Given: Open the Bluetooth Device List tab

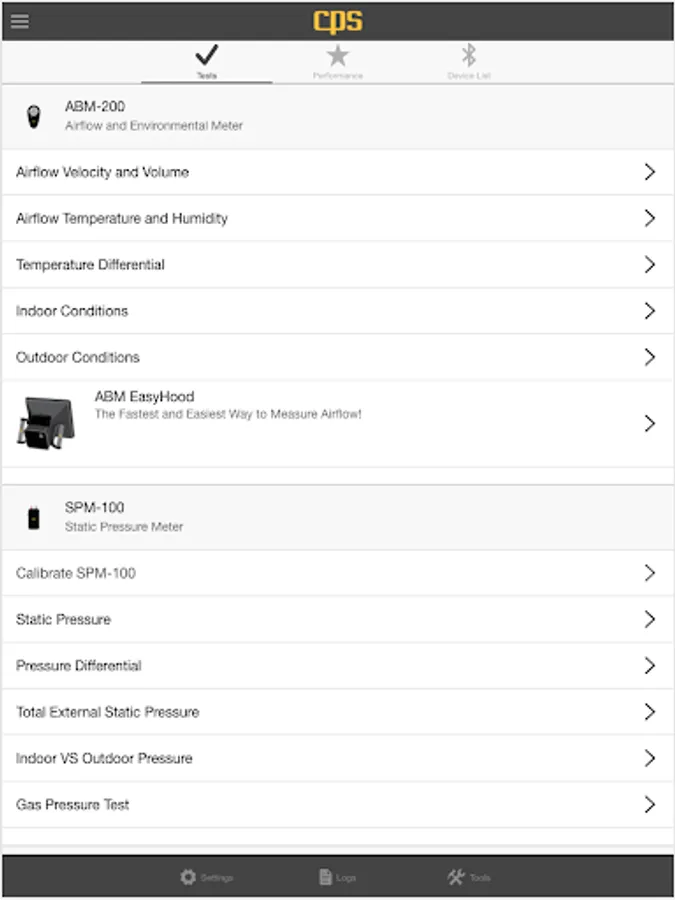Looking at the screenshot, I should click(x=469, y=62).
